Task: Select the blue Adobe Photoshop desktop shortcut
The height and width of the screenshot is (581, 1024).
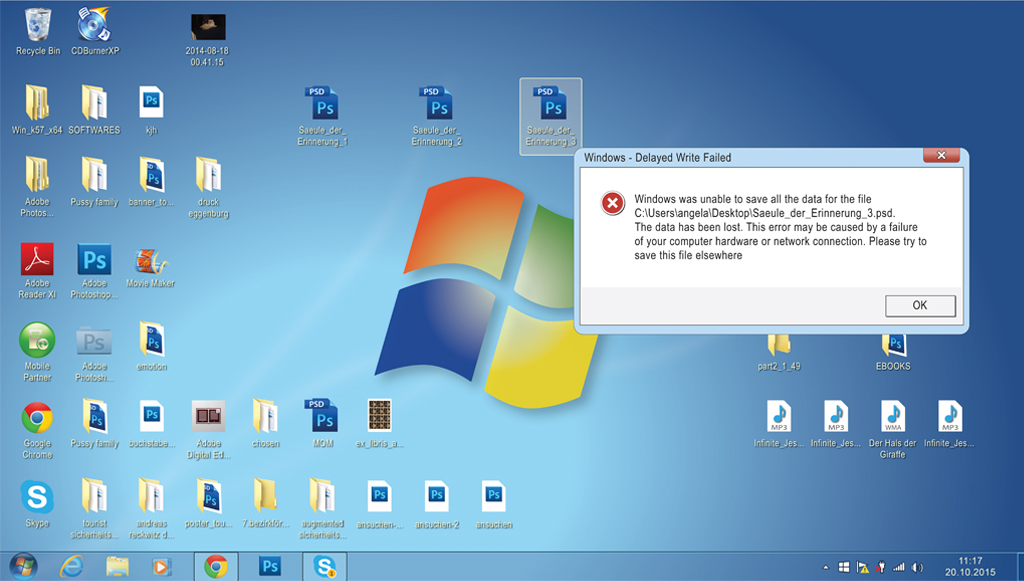Action: 95,271
